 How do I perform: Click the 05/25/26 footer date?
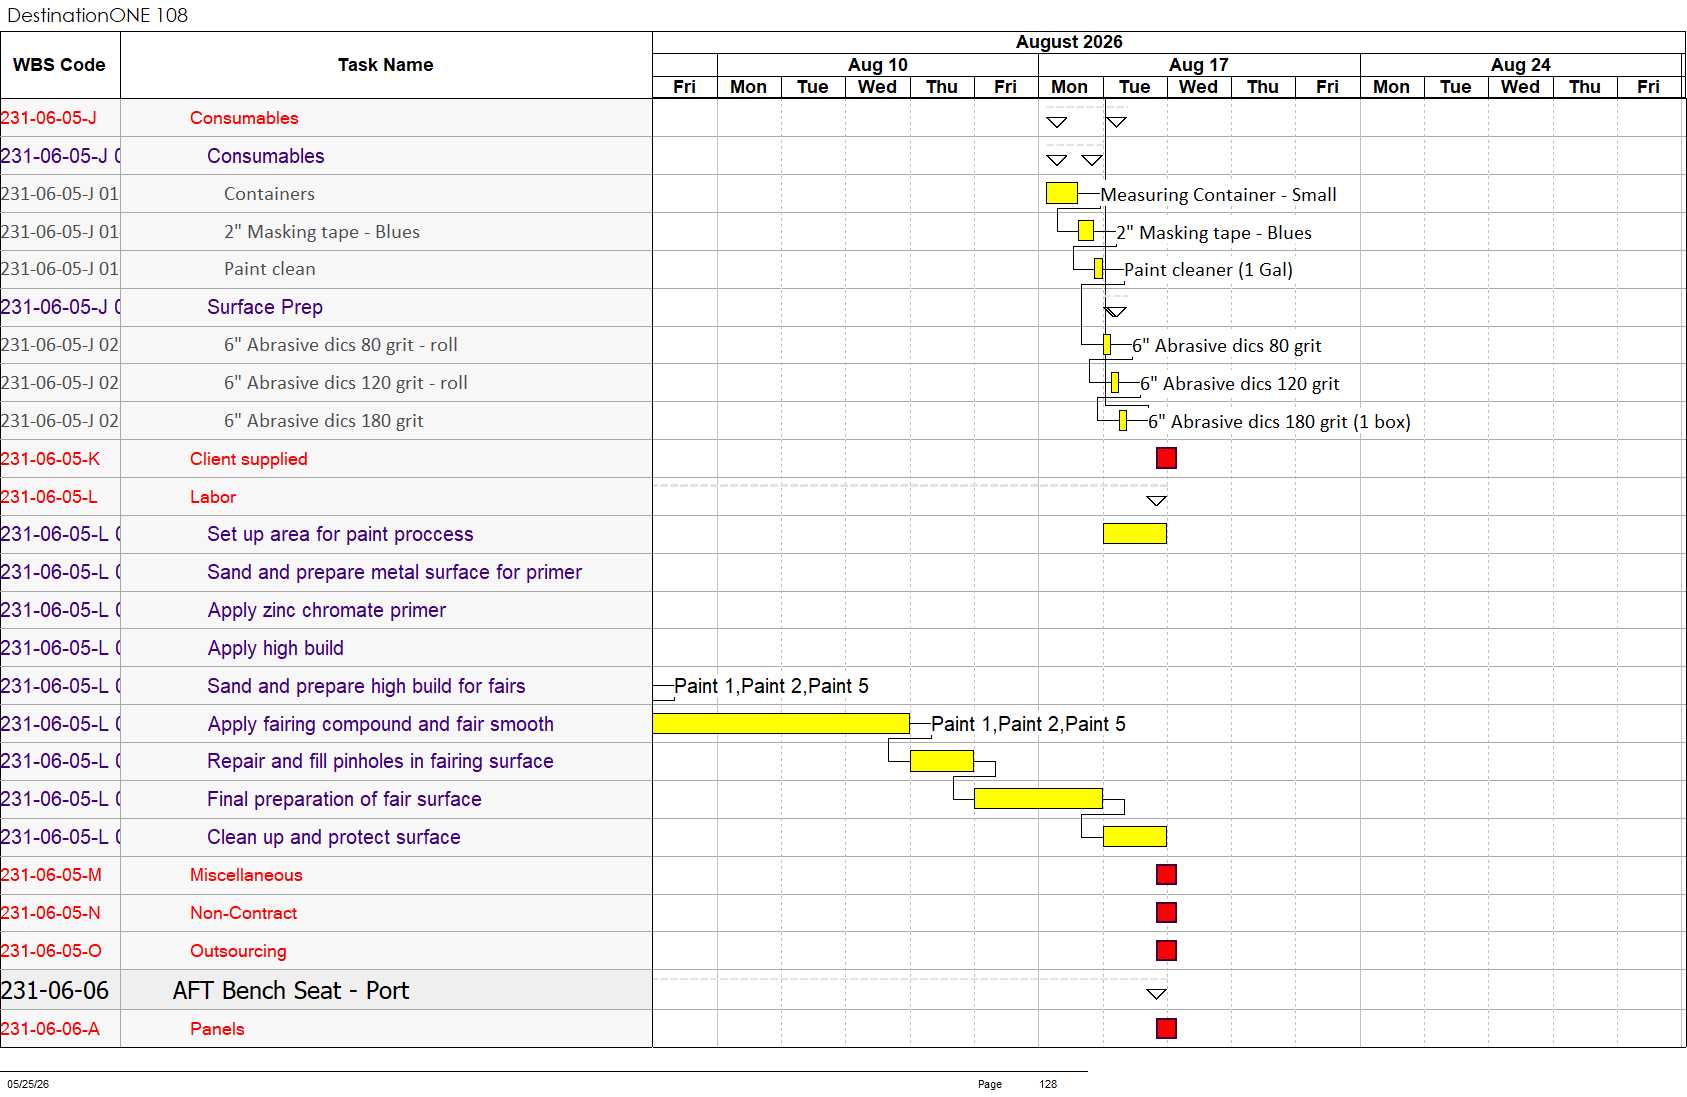28,1084
